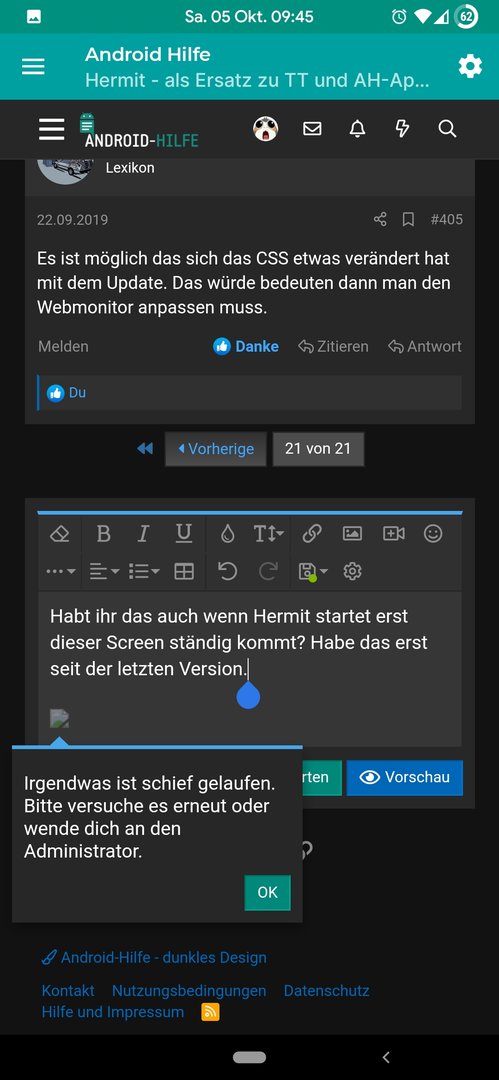Open the notifications bell icon

(x=357, y=129)
